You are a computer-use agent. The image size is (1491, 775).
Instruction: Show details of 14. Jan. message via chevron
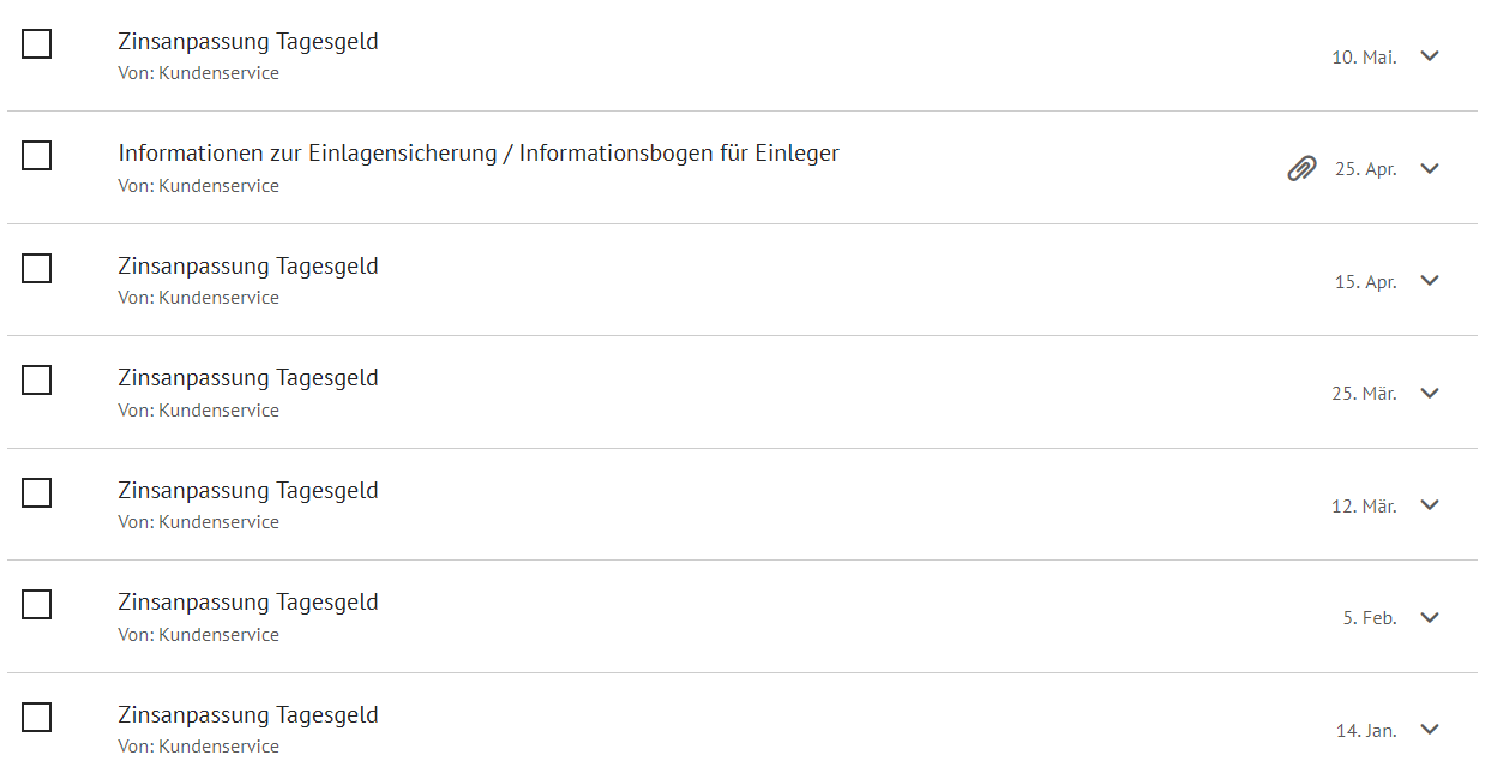[x=1430, y=729]
